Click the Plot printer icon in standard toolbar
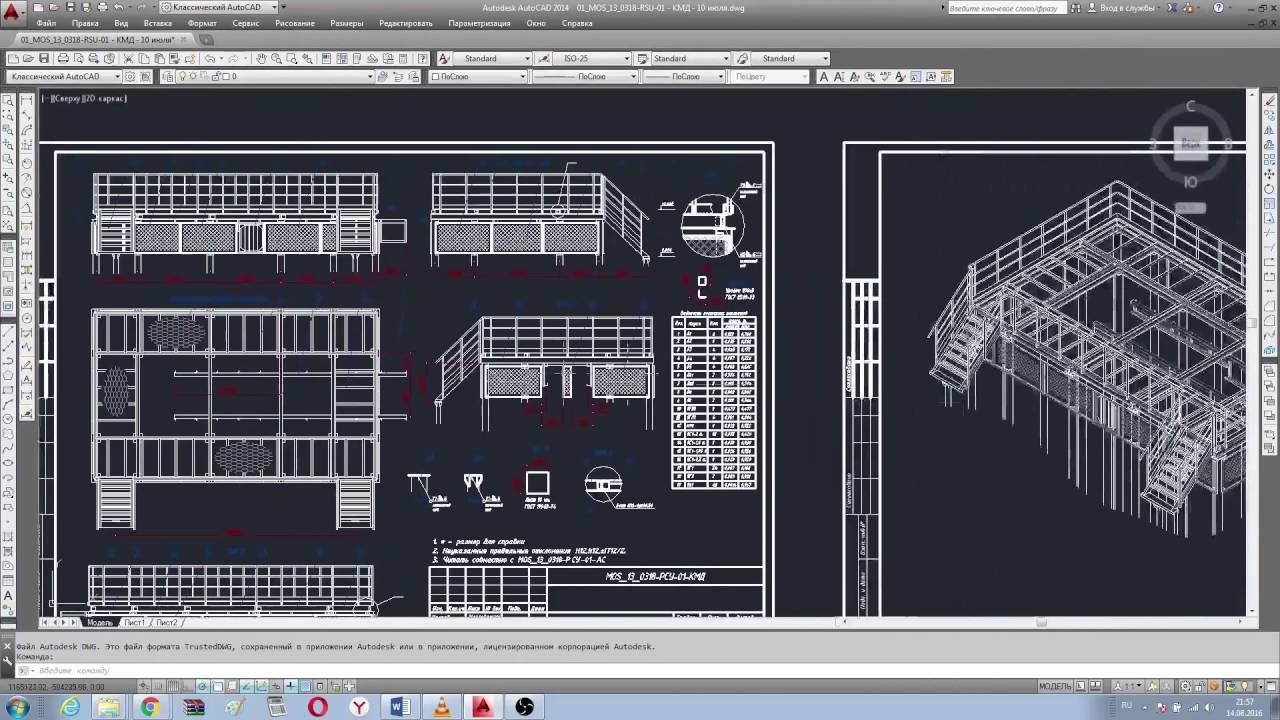Screen dimensions: 1280x720 (x=63, y=59)
